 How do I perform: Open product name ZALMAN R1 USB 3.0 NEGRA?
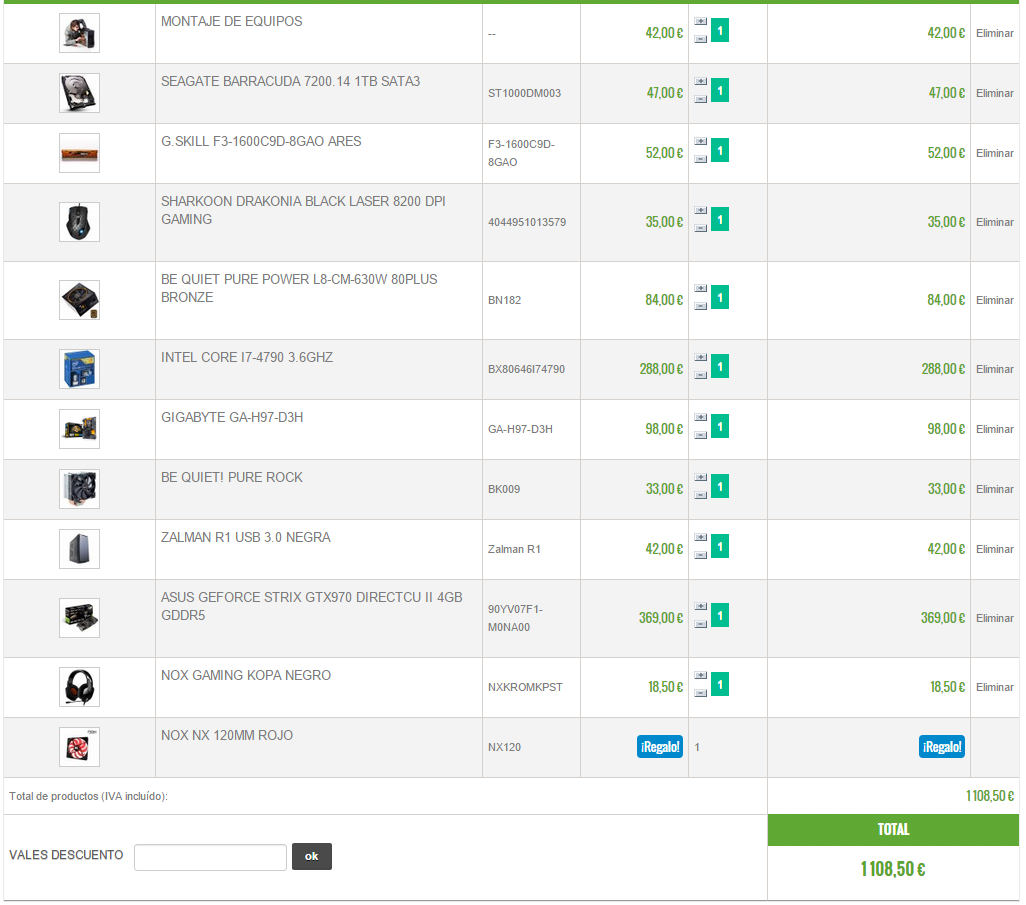coord(246,537)
